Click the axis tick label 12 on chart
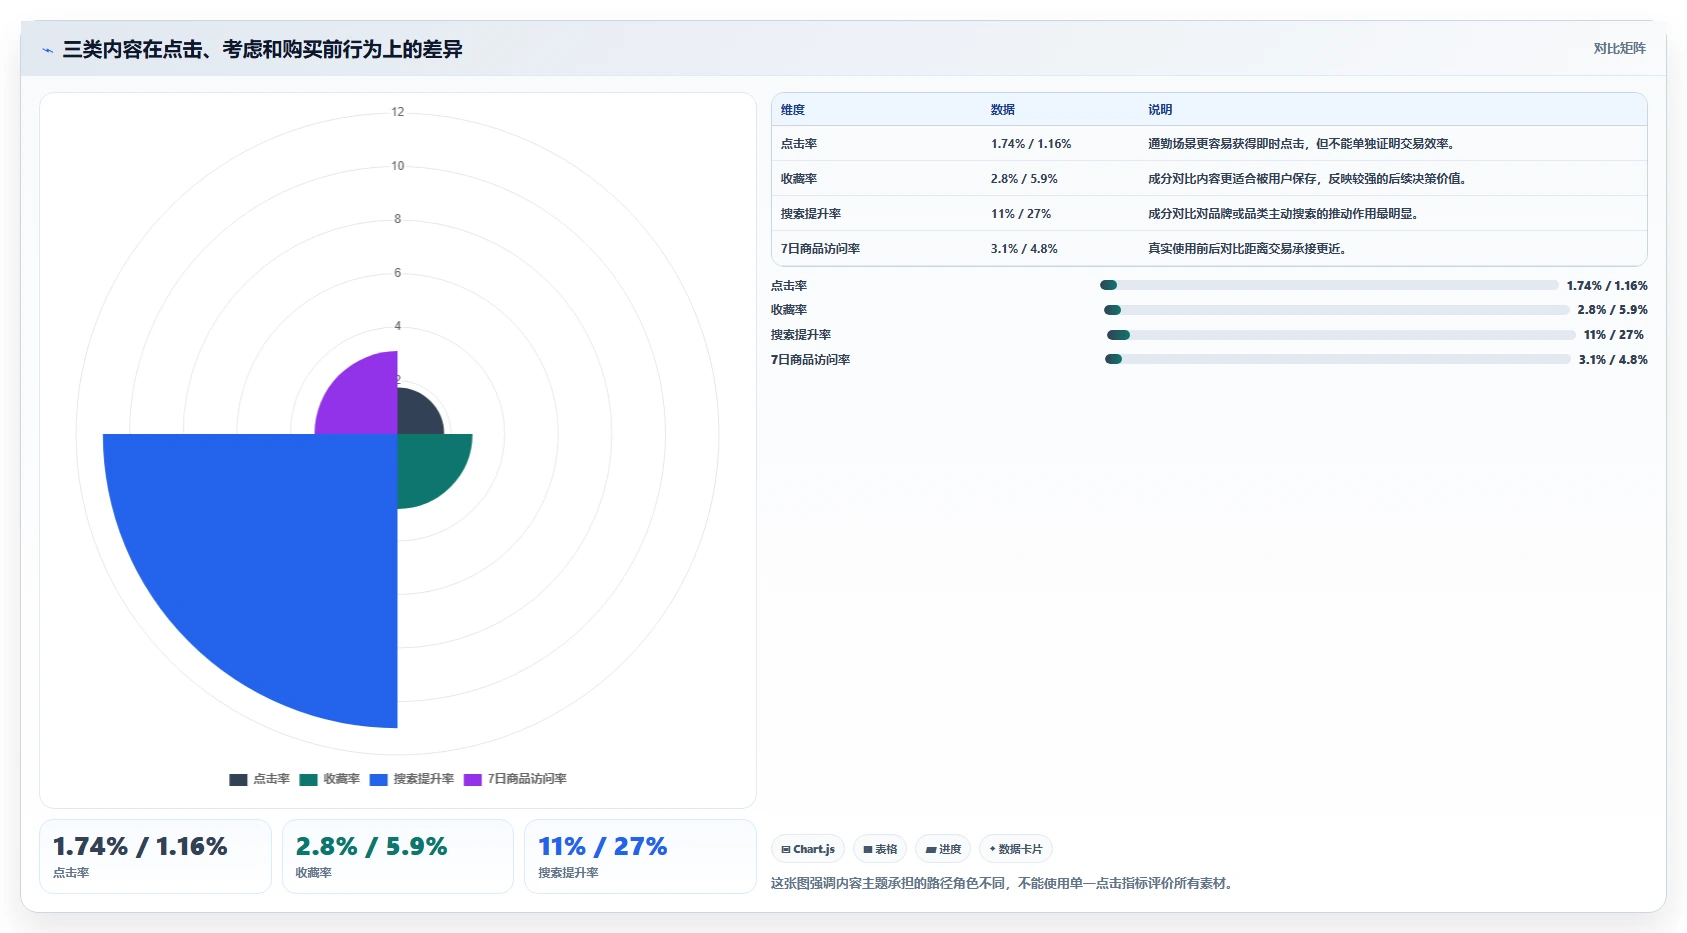 coord(398,112)
